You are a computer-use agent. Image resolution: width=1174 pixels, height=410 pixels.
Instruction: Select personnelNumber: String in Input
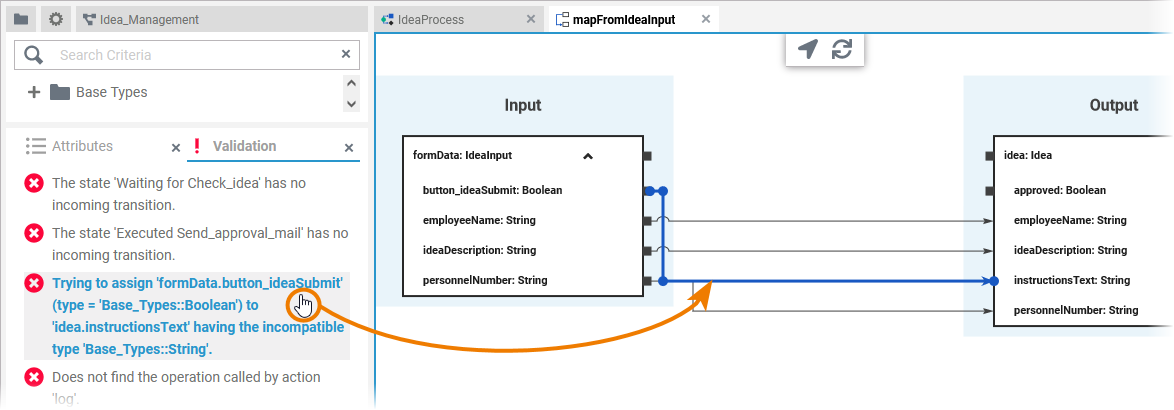[x=485, y=281]
